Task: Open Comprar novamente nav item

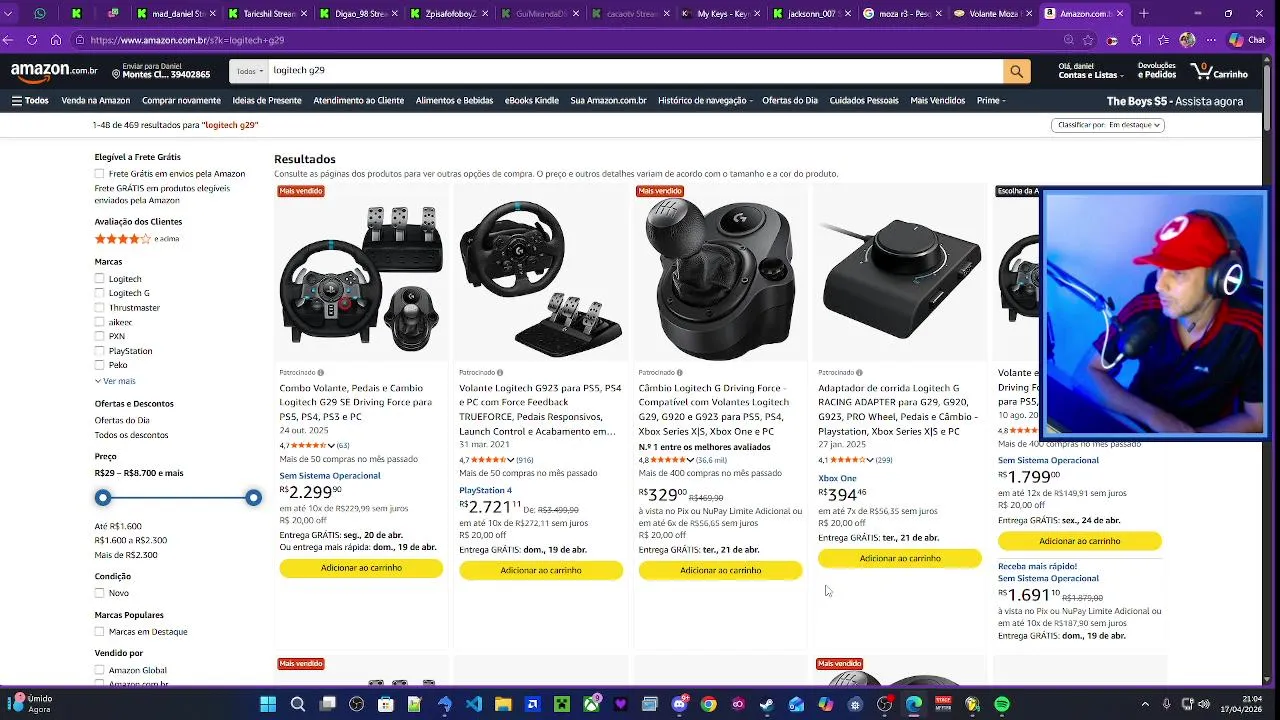Action: 181,101
